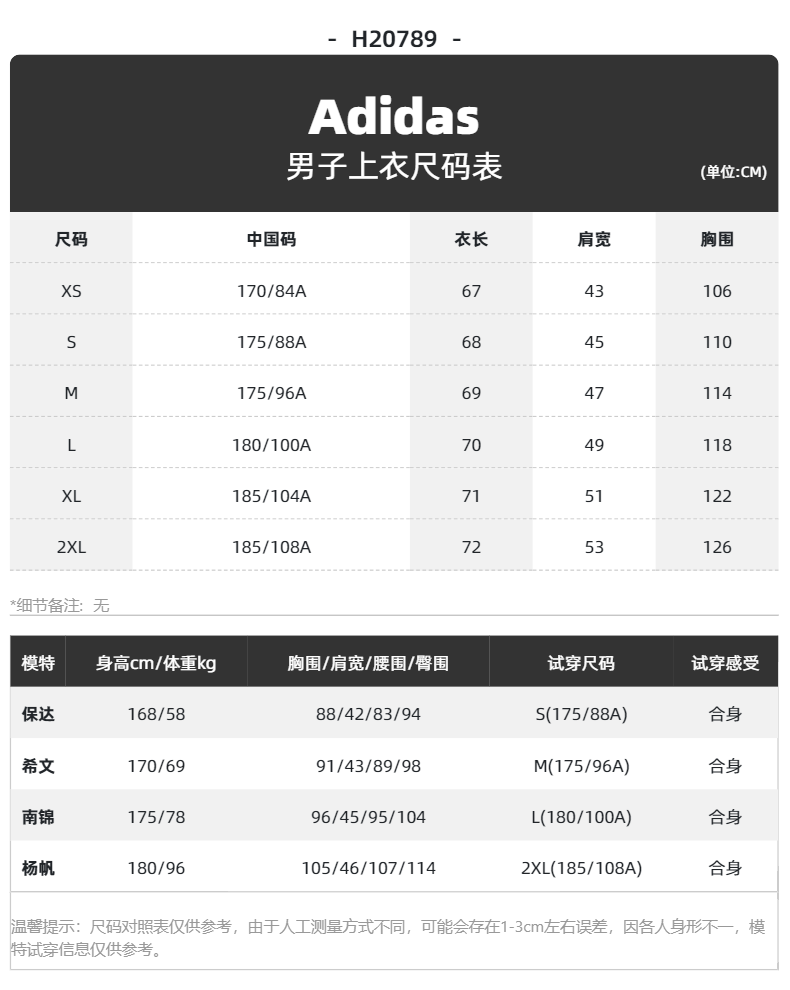Click model name 保达
Screen dimensions: 790x990
(x=38, y=714)
